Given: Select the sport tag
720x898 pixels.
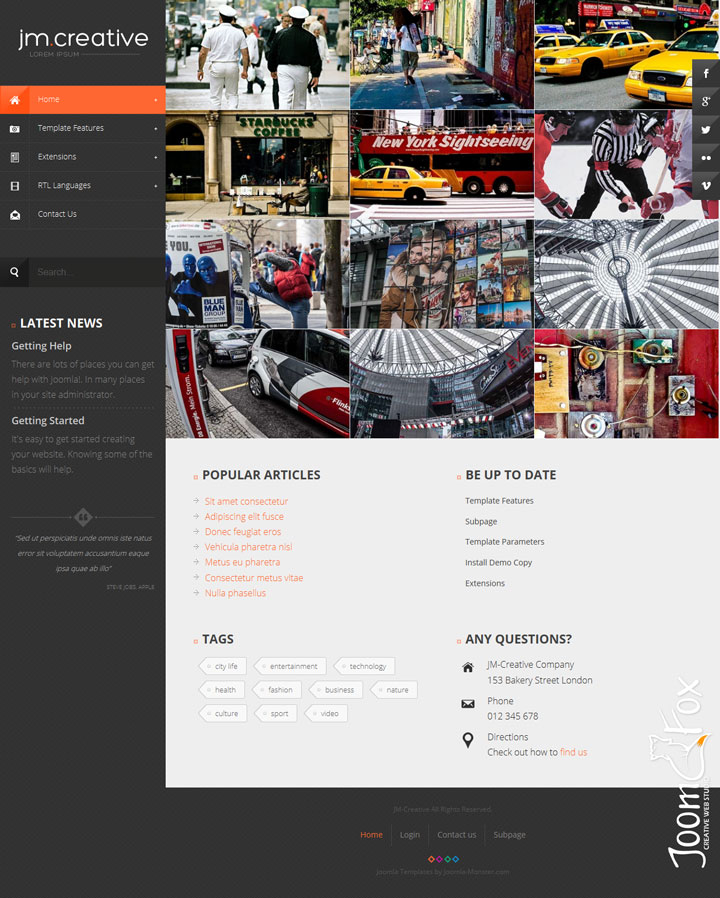Looking at the screenshot, I should tap(276, 713).
